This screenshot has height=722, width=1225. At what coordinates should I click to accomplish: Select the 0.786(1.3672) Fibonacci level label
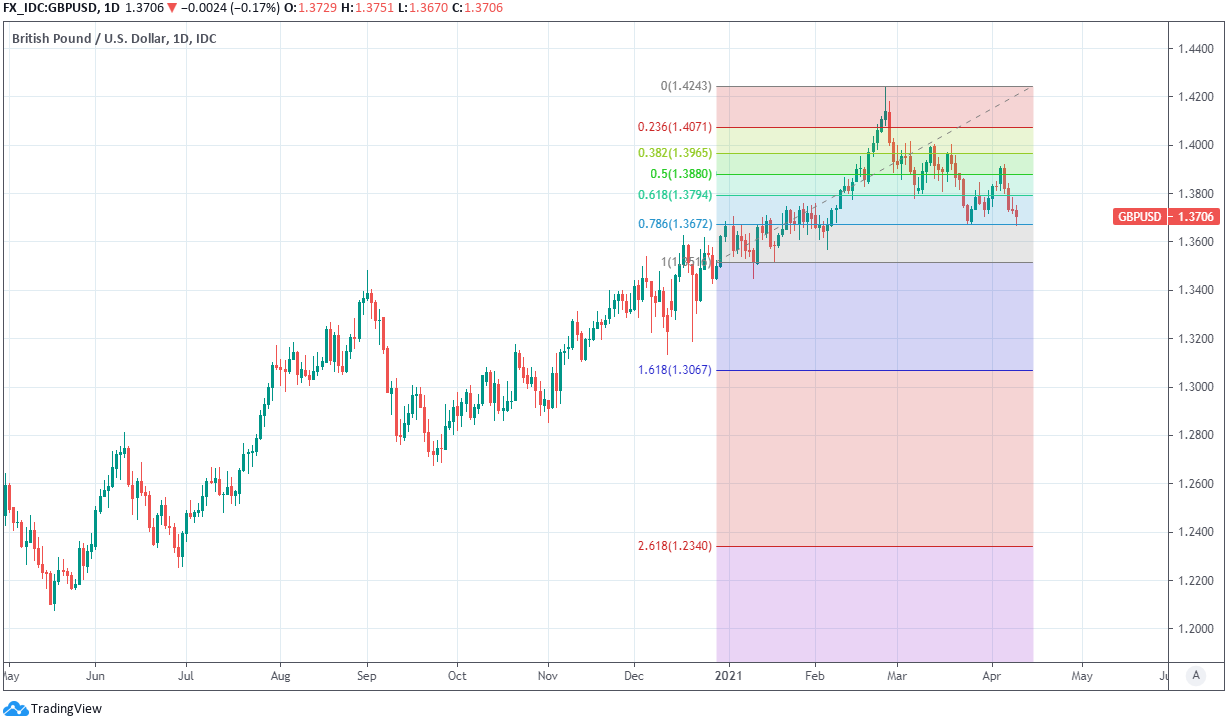(x=674, y=224)
